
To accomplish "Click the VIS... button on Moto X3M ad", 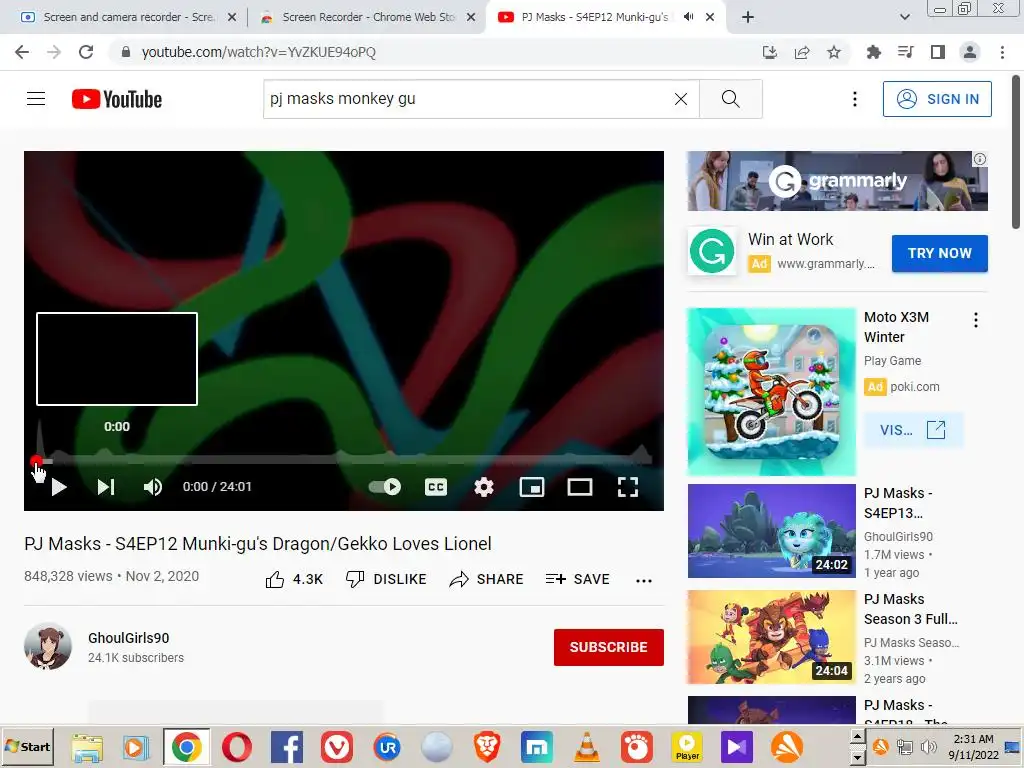I will [913, 430].
